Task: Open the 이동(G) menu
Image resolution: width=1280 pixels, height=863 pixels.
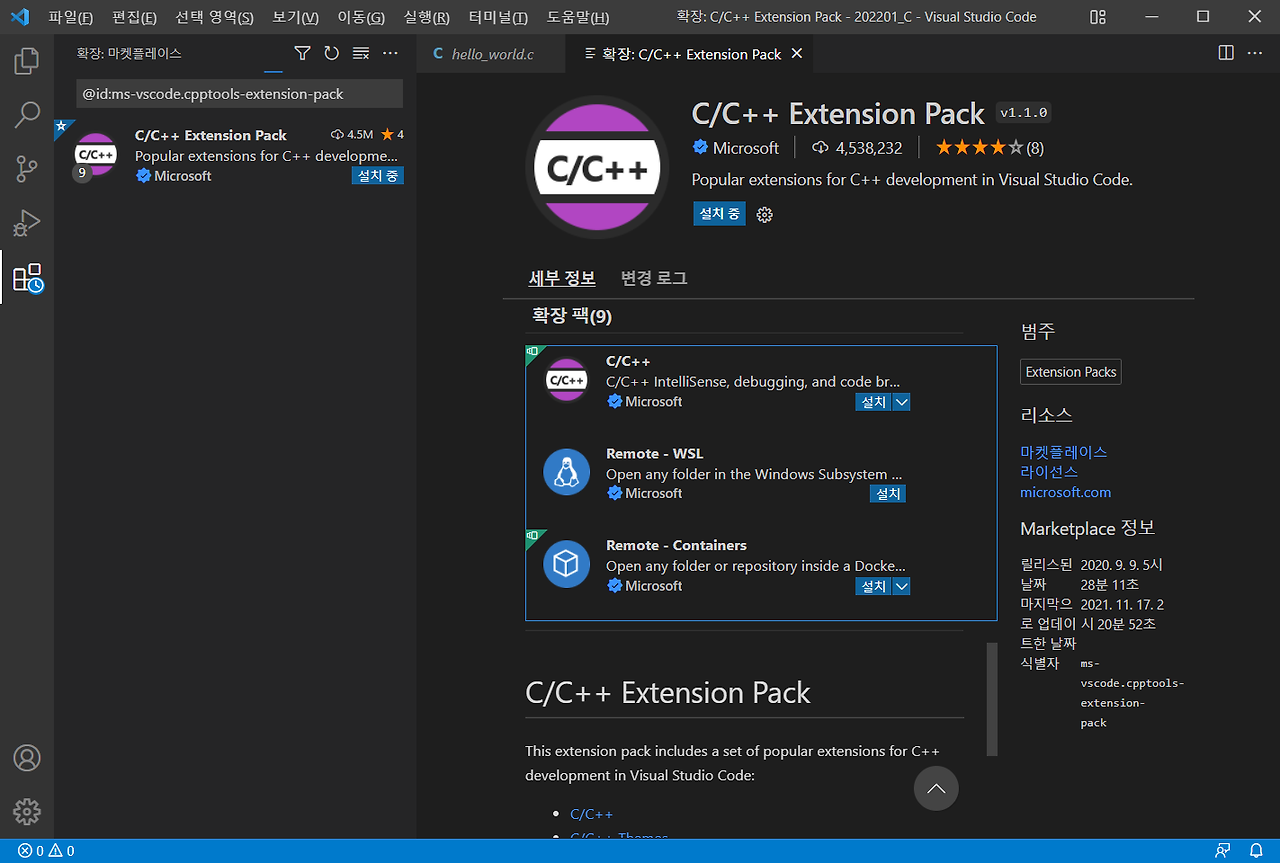Action: (x=361, y=17)
